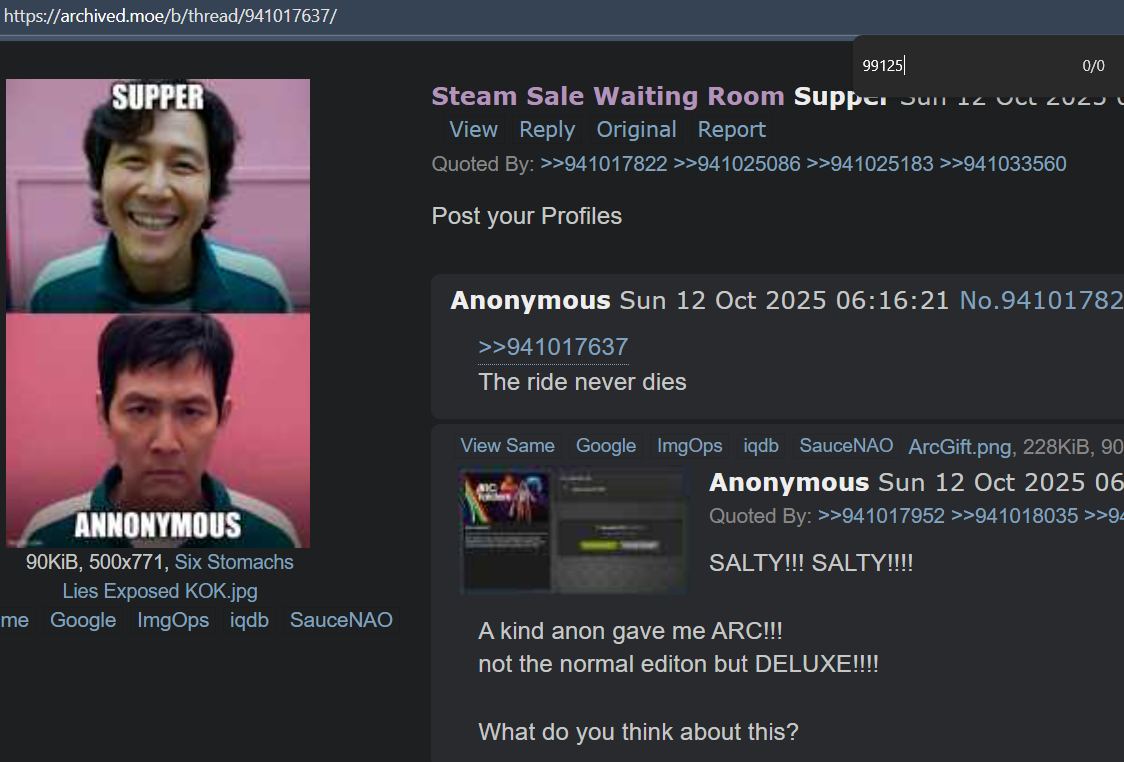Report the original post
1124x762 pixels.
coord(732,130)
